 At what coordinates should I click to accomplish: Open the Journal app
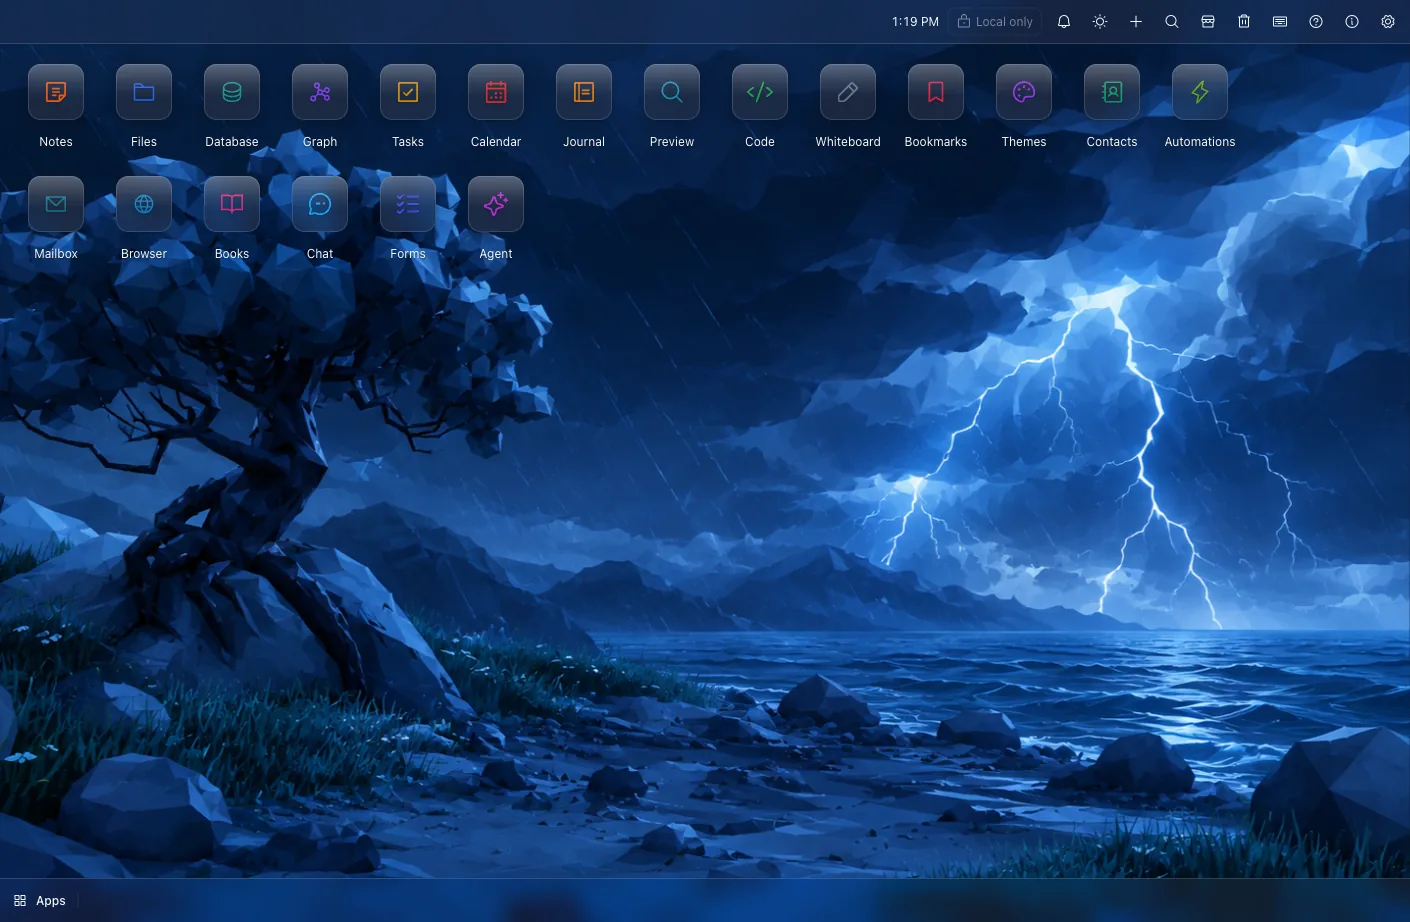[x=584, y=92]
